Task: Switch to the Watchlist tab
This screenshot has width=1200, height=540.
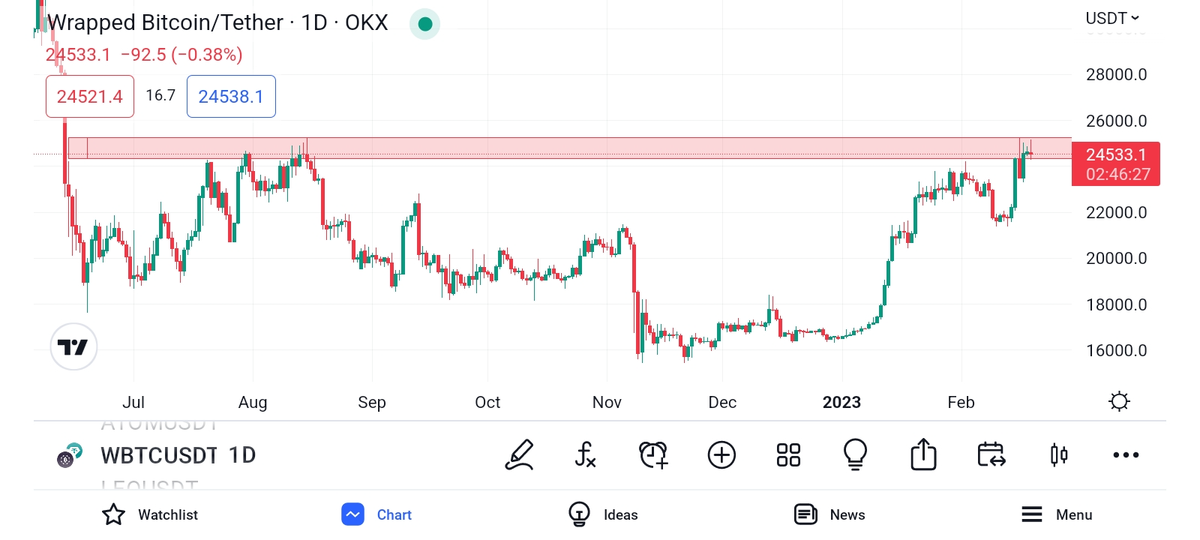Action: 150,515
